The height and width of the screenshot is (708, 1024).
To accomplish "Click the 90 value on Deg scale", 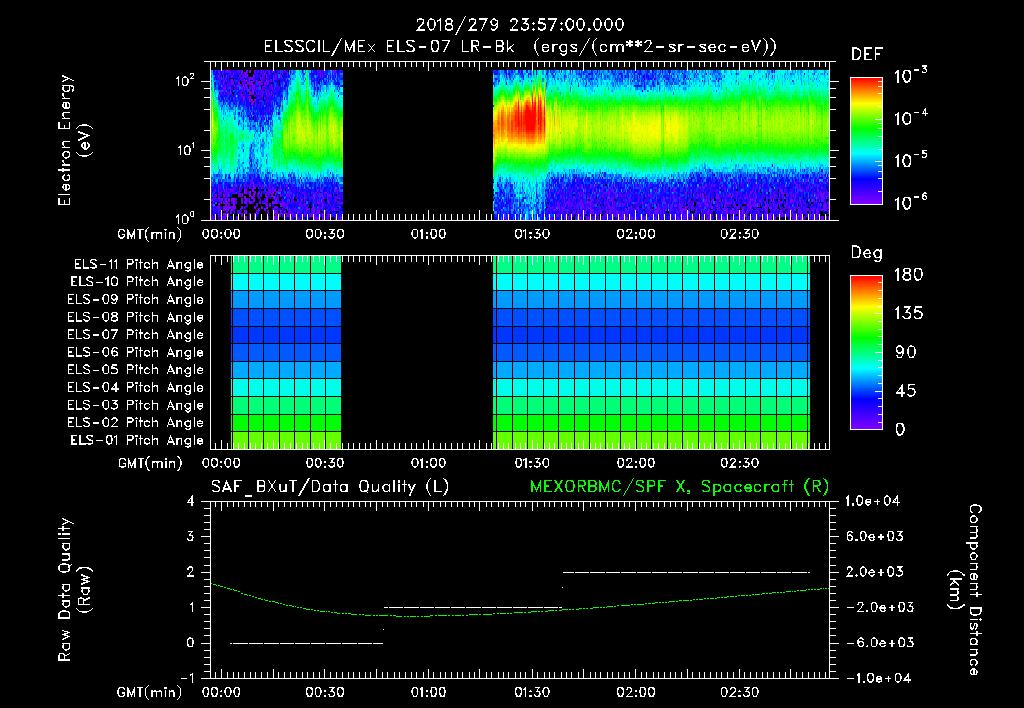I will (x=905, y=352).
